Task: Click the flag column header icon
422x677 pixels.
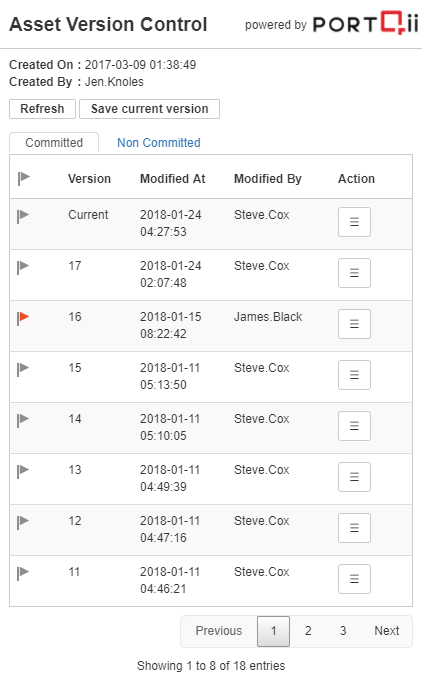Action: tap(24, 178)
